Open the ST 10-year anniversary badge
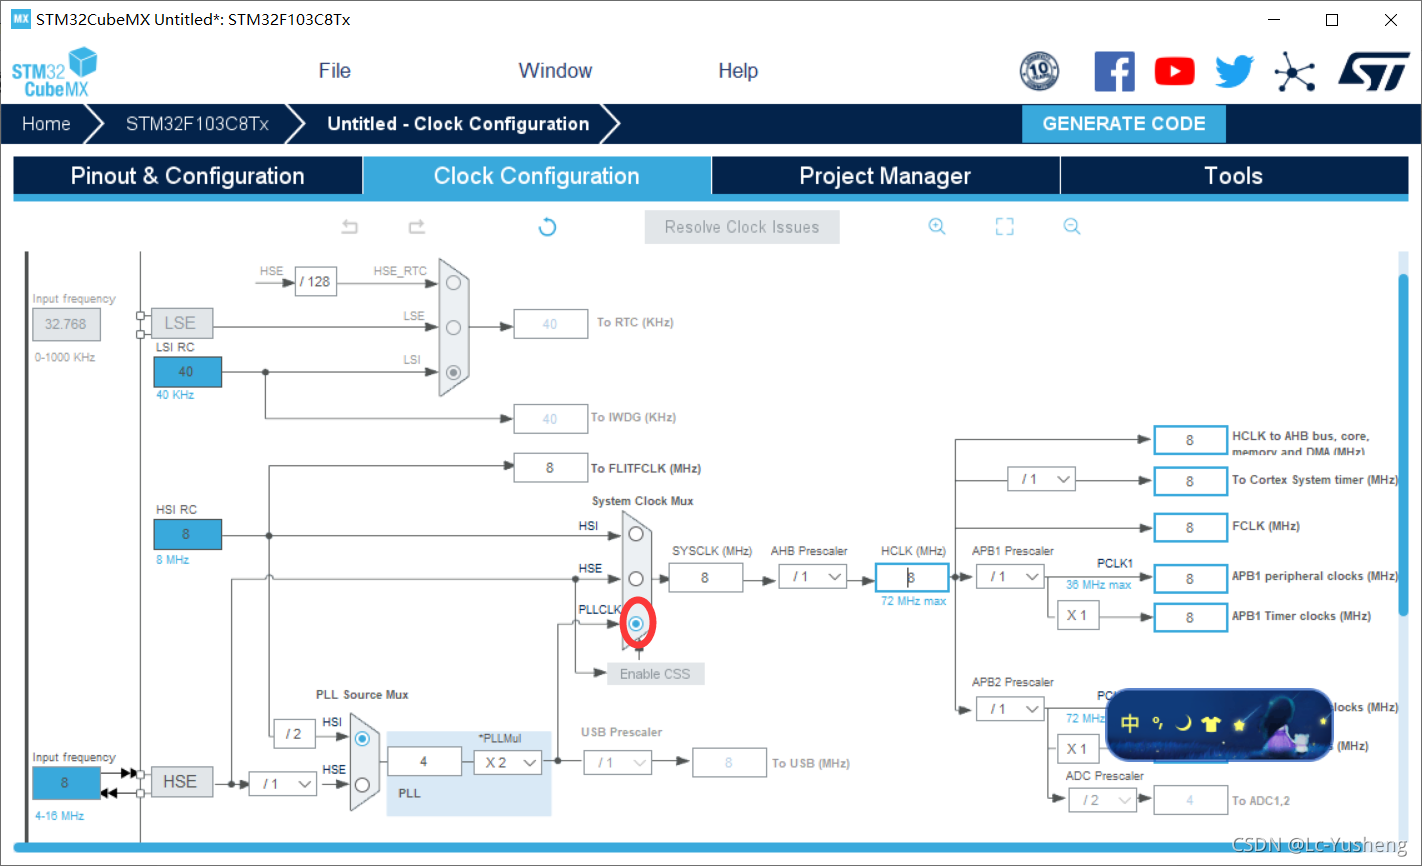This screenshot has height=866, width=1422. click(1039, 71)
